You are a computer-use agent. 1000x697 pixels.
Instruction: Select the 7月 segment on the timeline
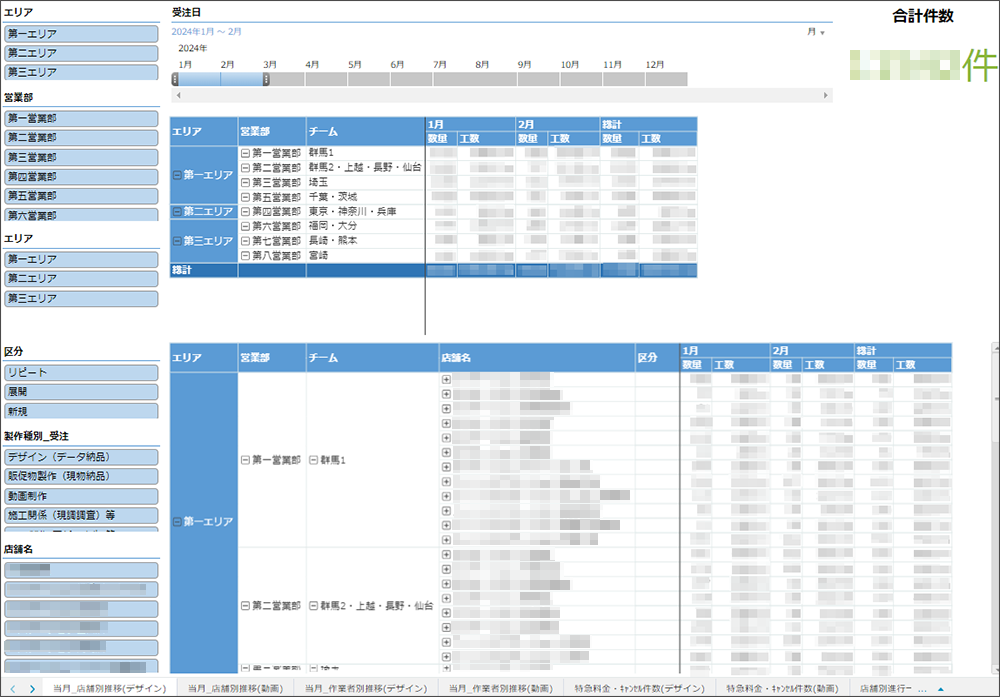454,79
